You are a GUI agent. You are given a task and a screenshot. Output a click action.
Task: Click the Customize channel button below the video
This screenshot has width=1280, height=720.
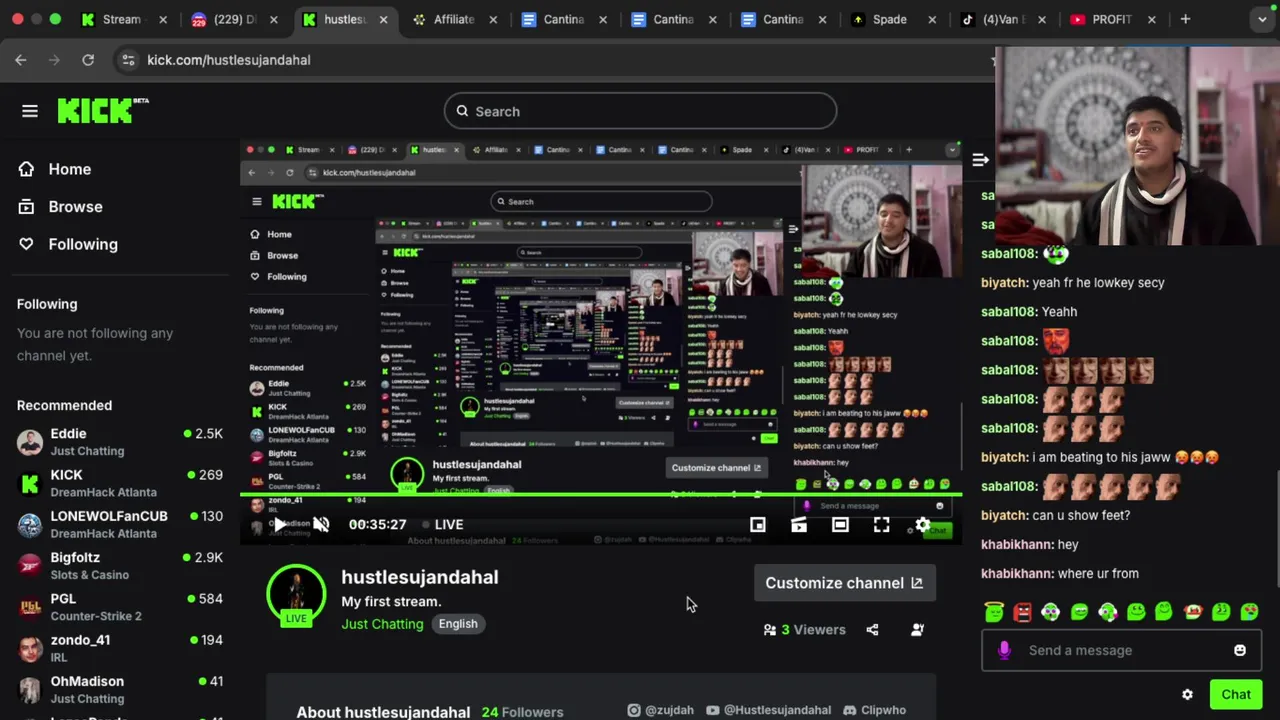pos(844,583)
